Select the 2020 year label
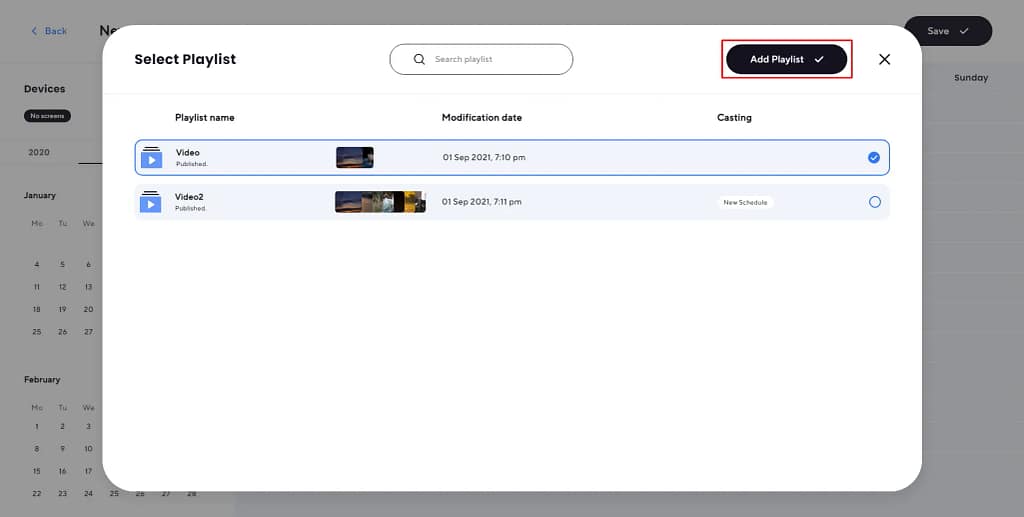1024x517 pixels. 39,152
